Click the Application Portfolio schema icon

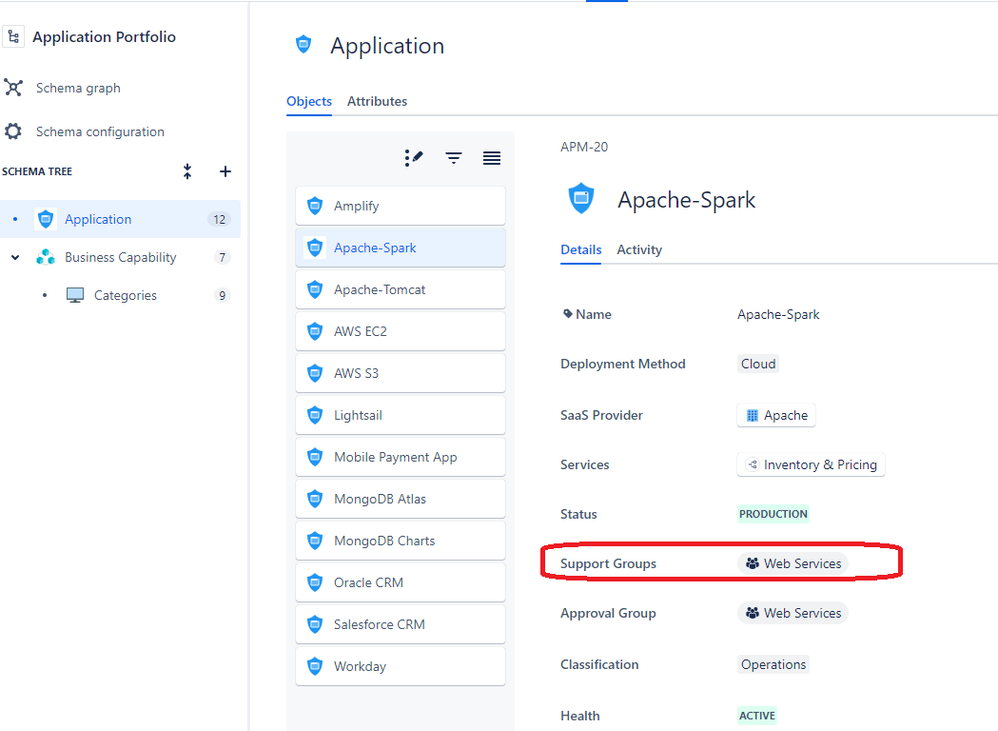click(x=13, y=37)
